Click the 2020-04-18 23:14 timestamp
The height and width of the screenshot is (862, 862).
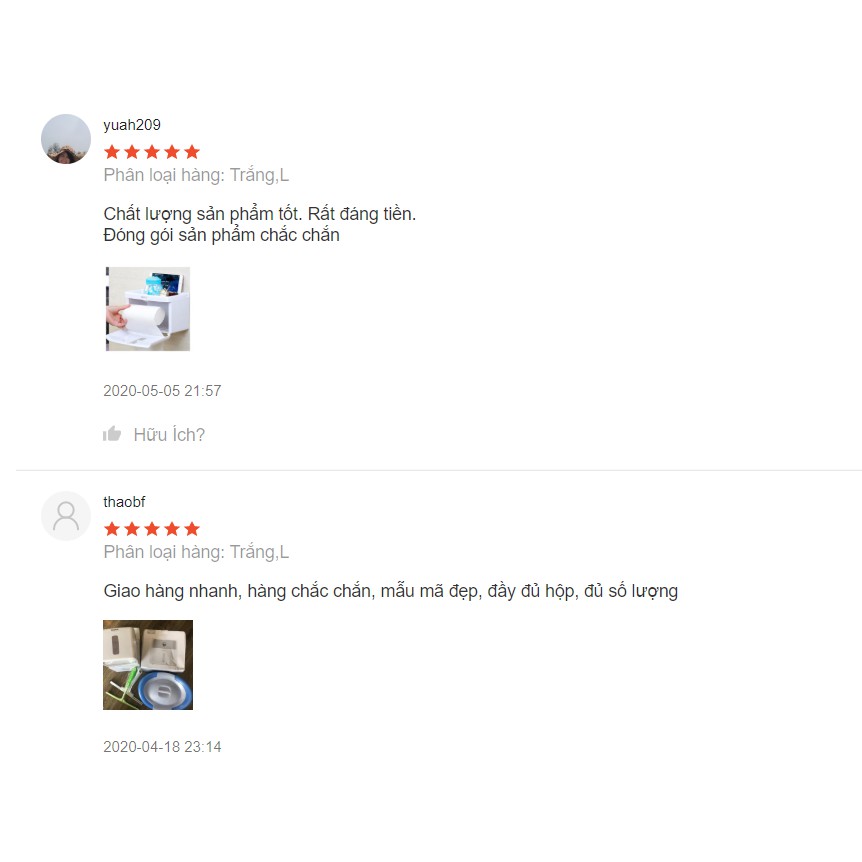point(162,747)
